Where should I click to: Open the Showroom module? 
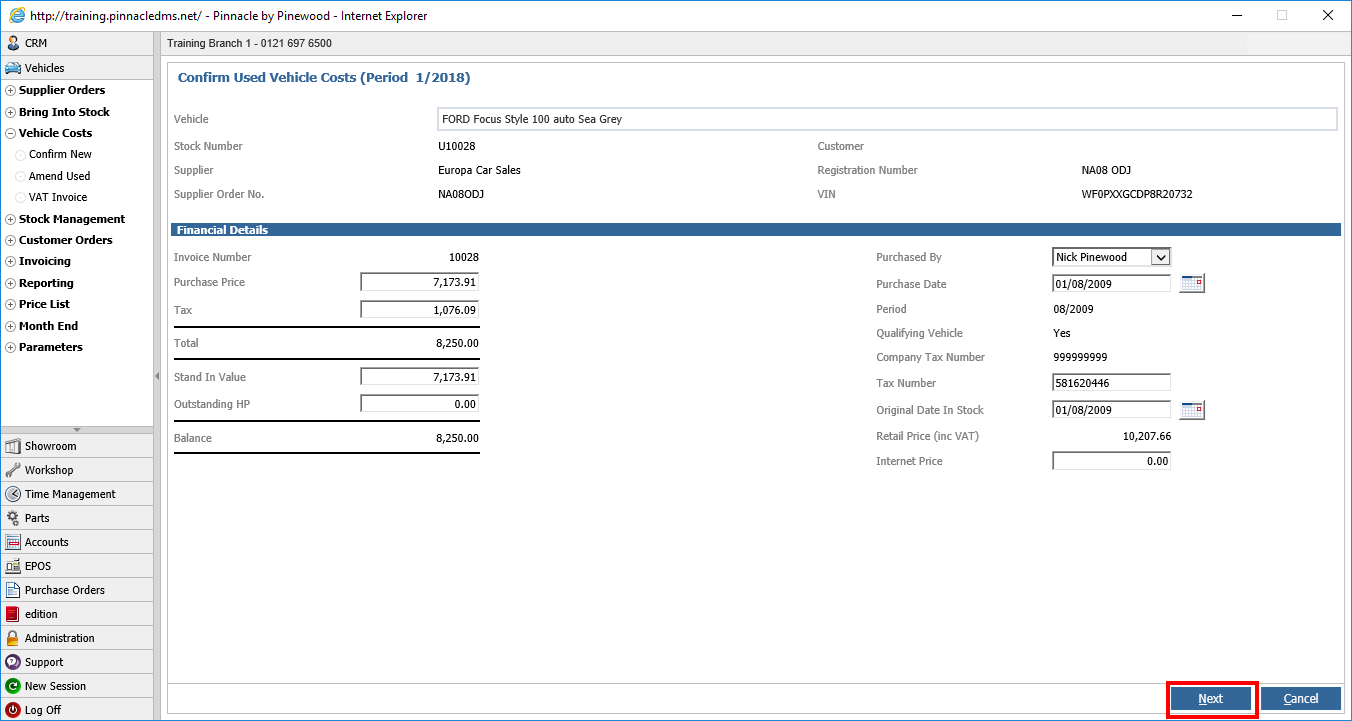77,446
